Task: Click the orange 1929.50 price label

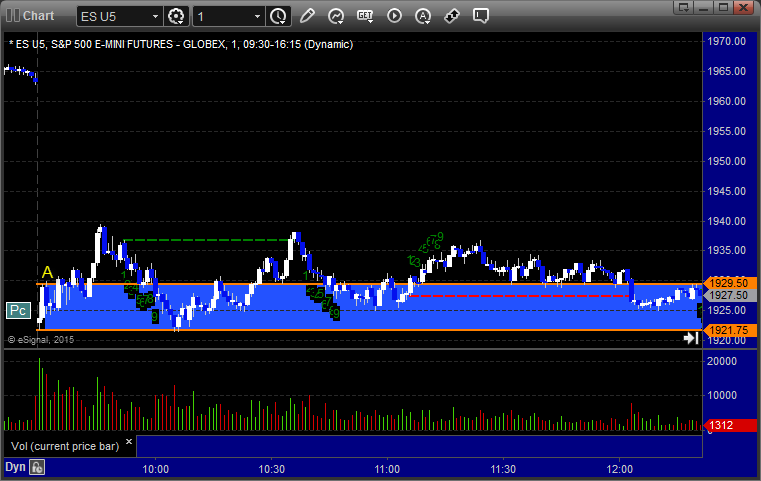Action: pos(724,284)
